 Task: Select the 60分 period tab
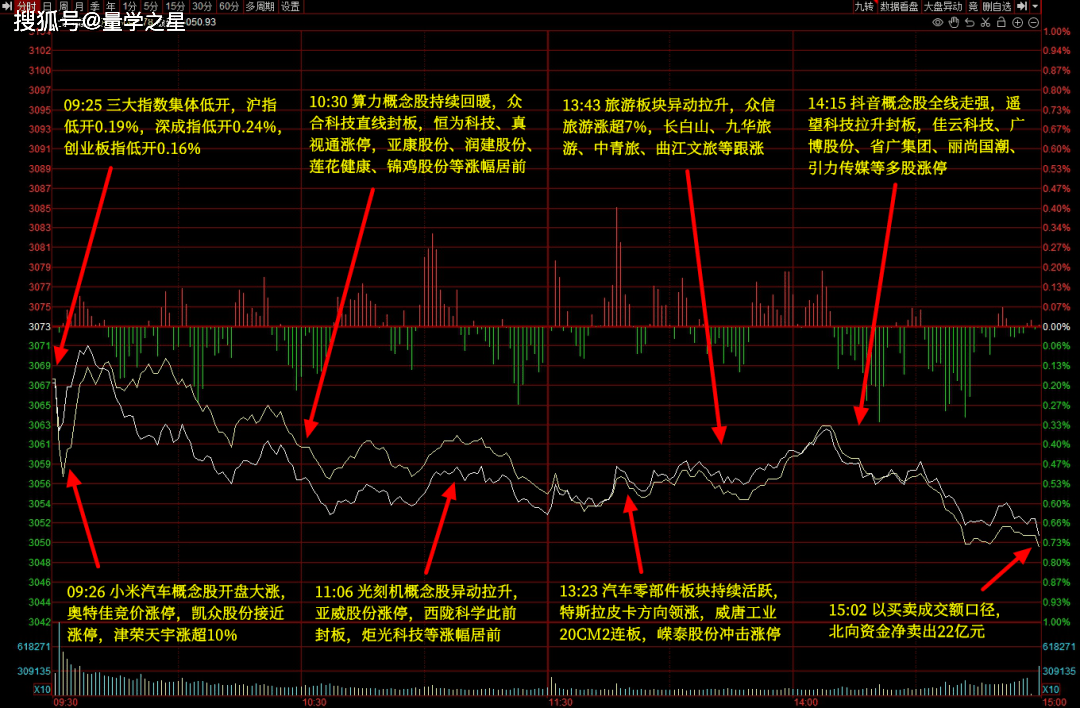229,6
